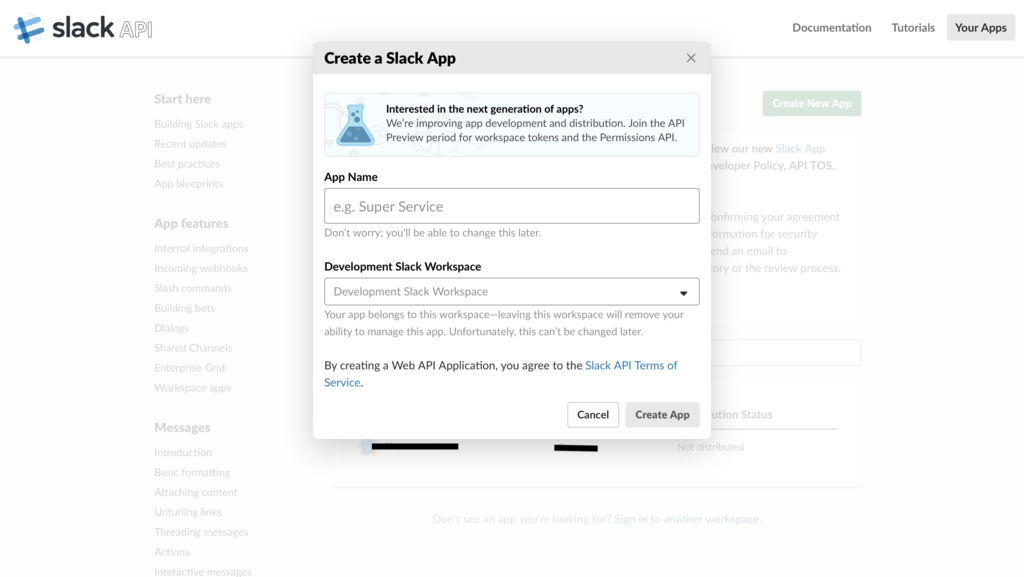This screenshot has width=1024, height=577.
Task: Focus the App Name input field
Action: click(x=511, y=206)
